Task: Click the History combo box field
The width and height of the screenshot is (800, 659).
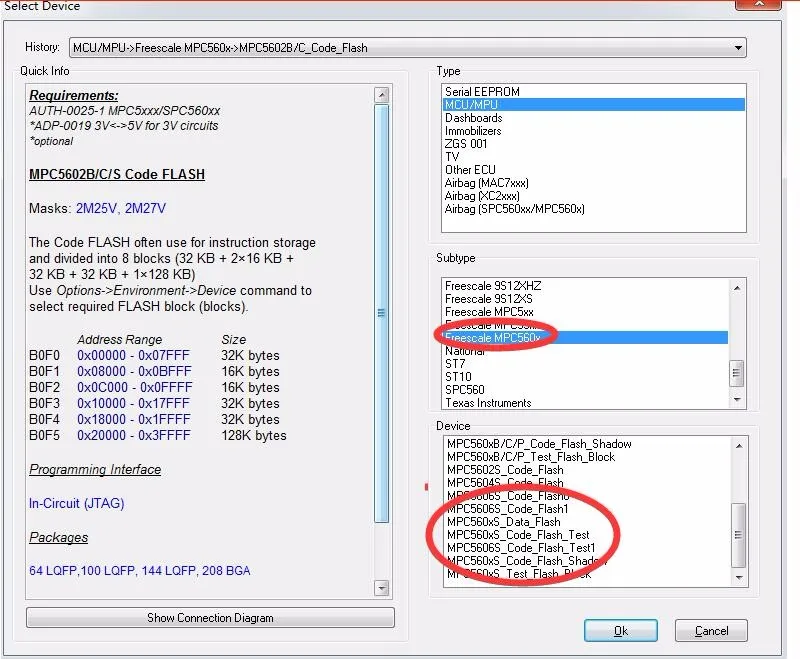Action: pyautogui.click(x=407, y=48)
